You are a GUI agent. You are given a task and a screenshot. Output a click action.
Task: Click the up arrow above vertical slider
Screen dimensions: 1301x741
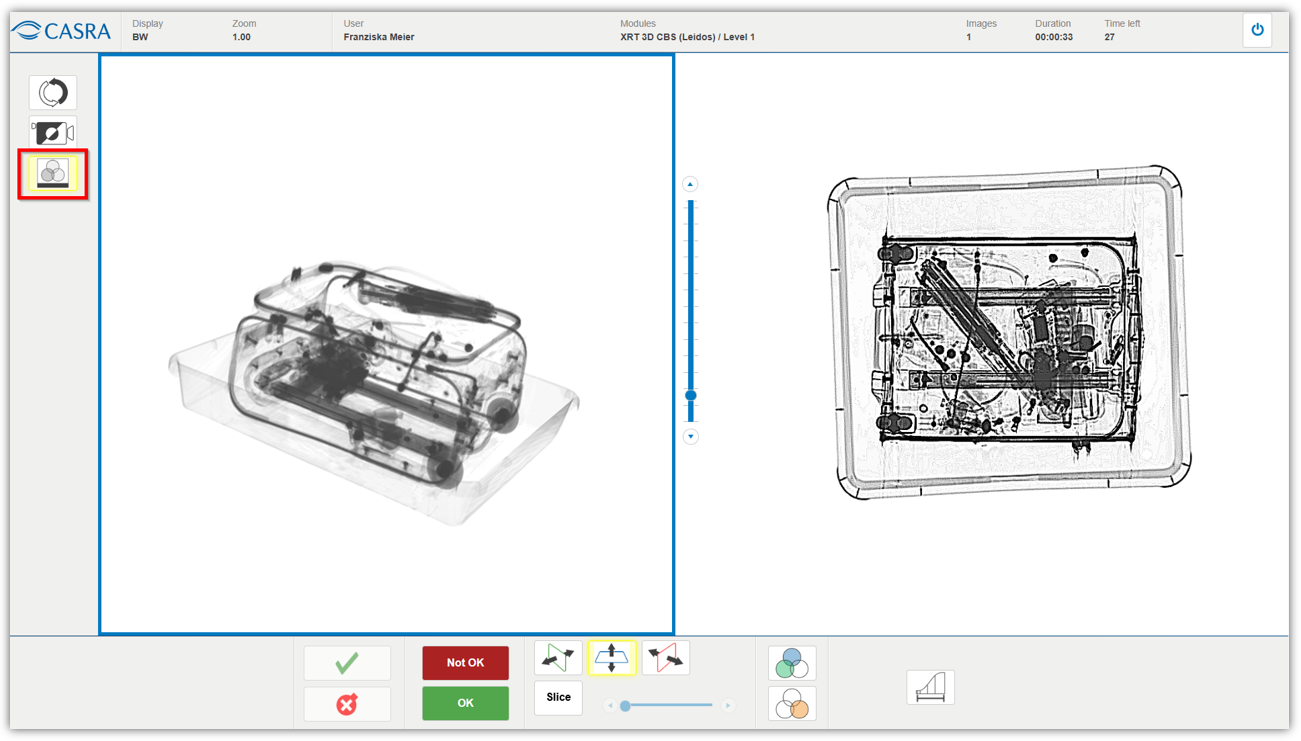click(690, 184)
